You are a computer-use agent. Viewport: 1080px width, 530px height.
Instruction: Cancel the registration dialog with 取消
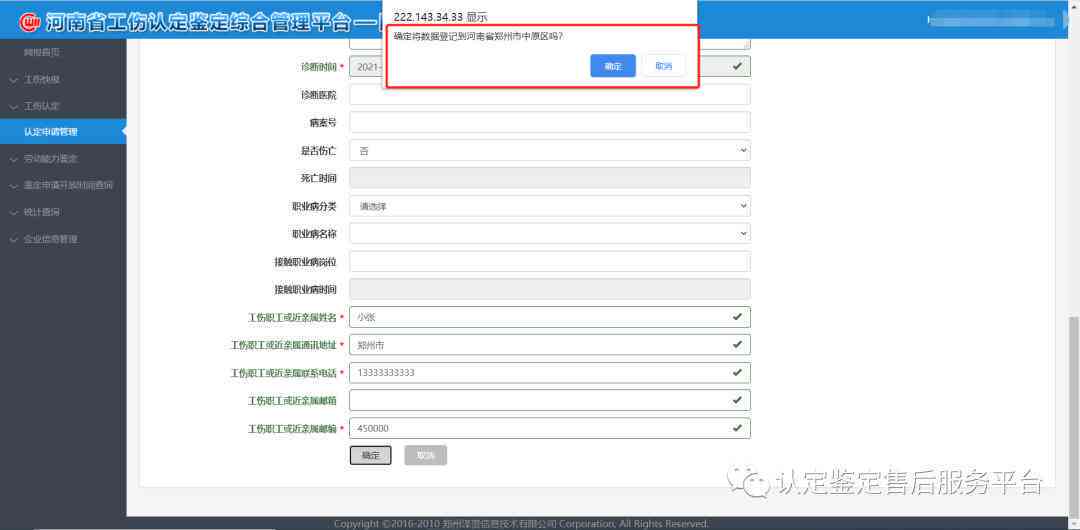[663, 66]
